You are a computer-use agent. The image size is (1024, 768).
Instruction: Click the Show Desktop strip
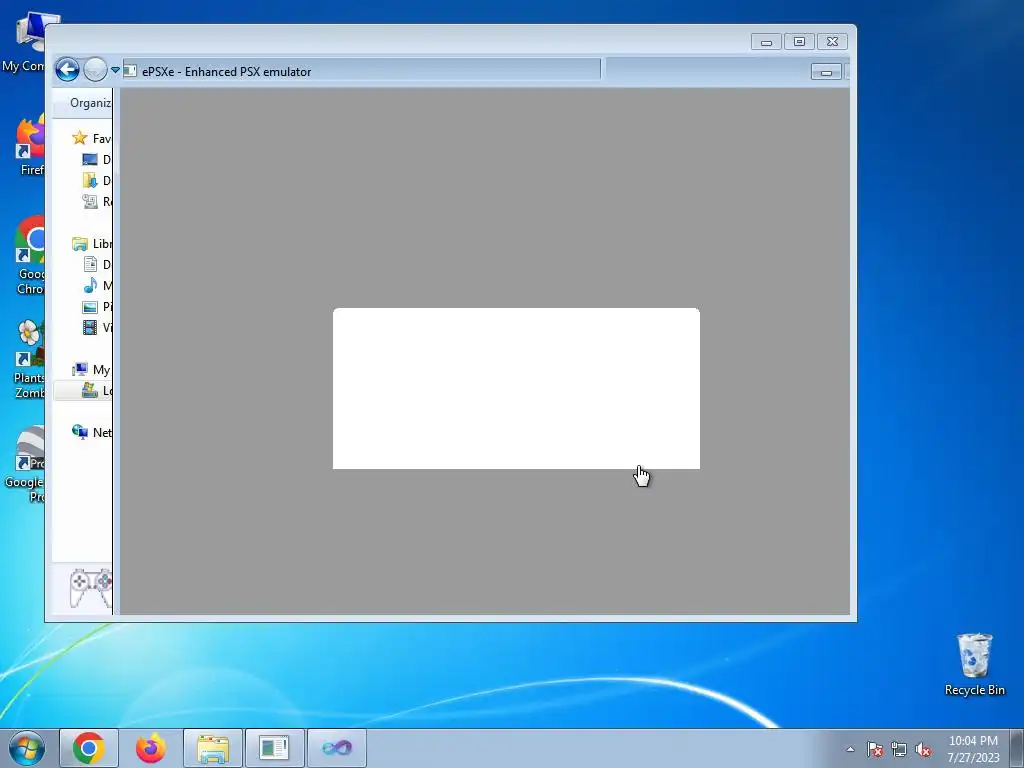1017,748
